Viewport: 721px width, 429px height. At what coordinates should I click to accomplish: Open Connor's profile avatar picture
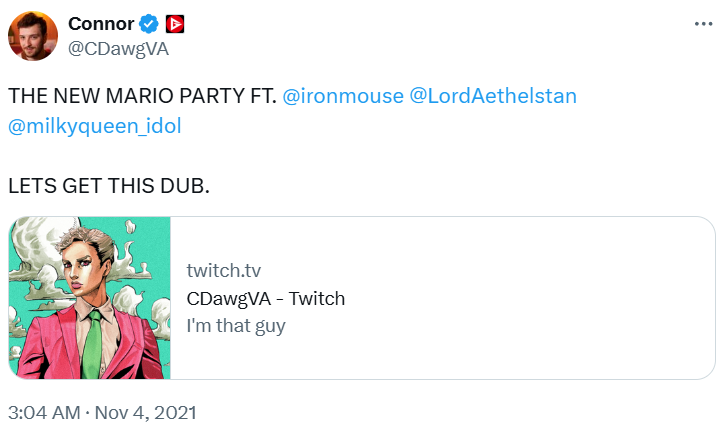pos(33,36)
